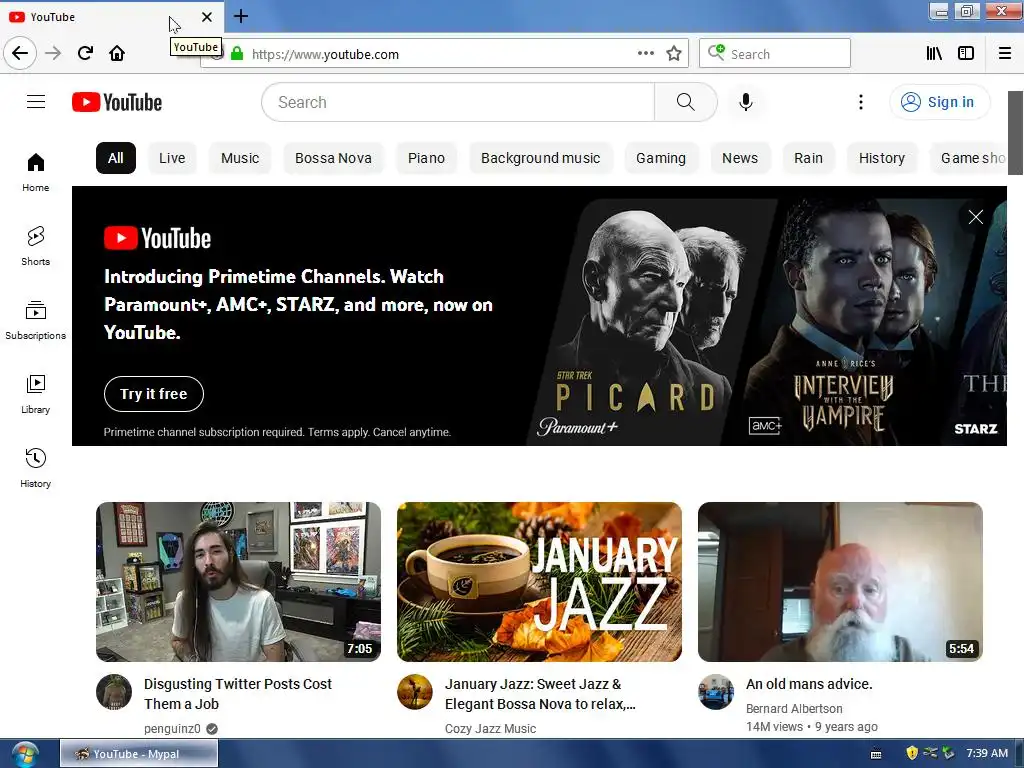Start voice search with microphone icon

pos(745,102)
